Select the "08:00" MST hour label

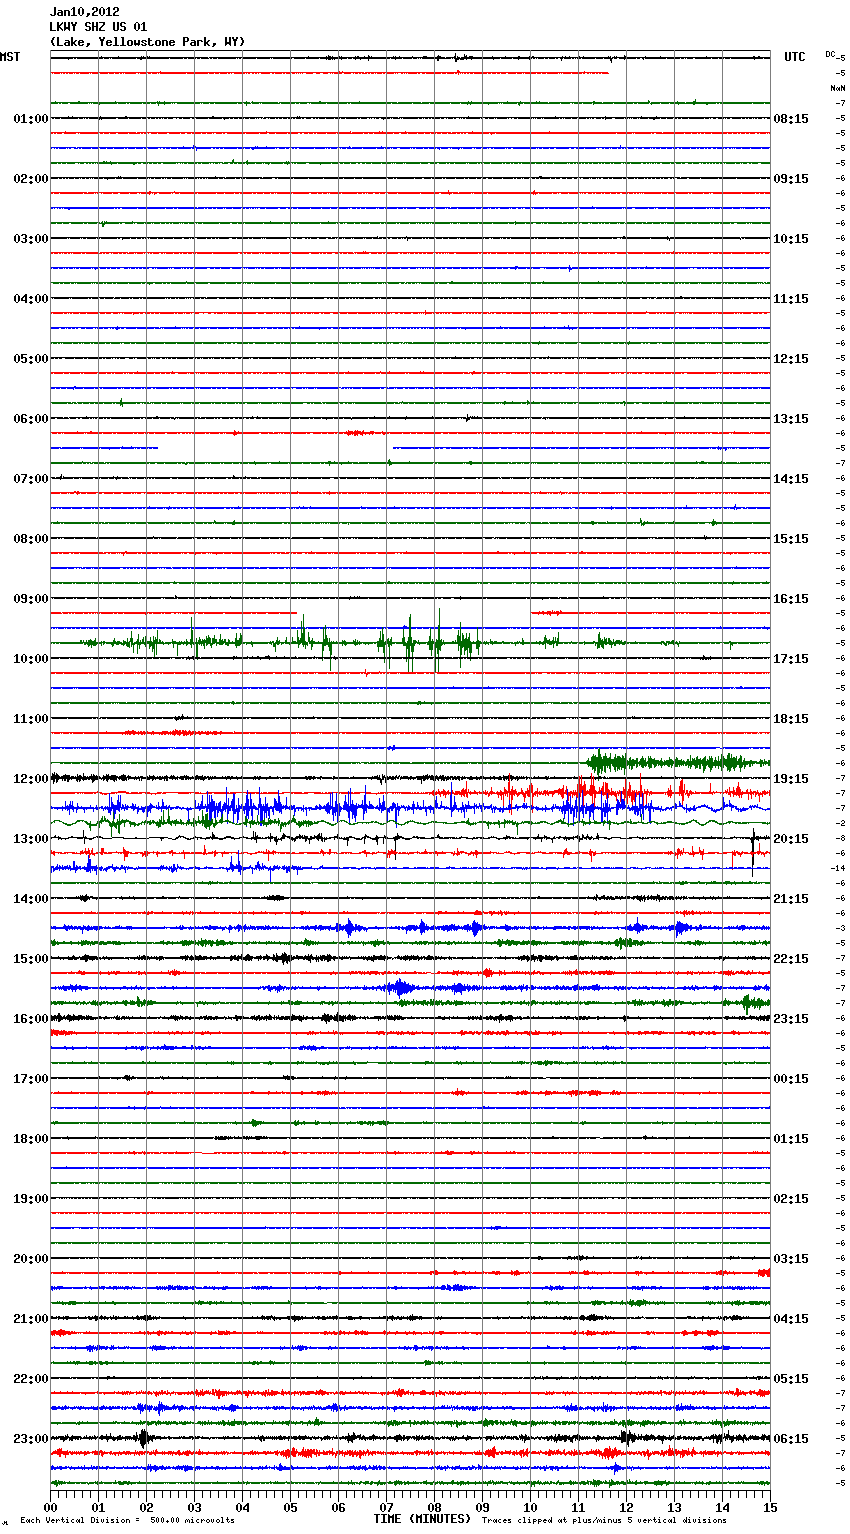31,539
